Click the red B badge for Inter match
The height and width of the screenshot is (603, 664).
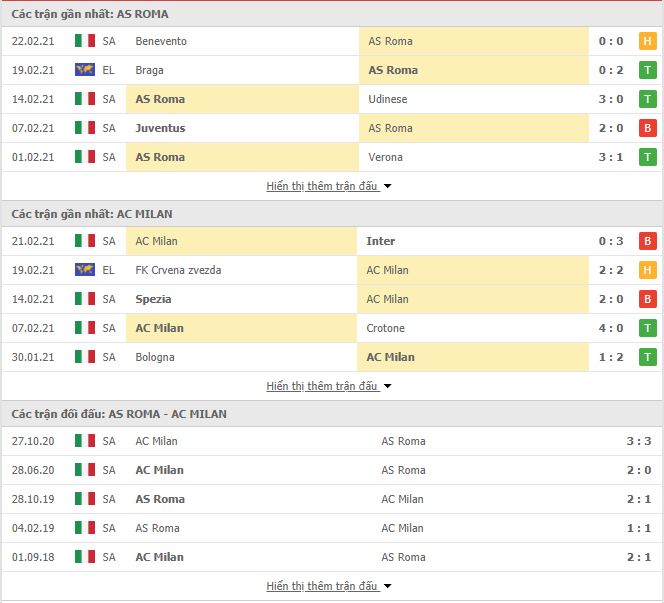(x=647, y=241)
